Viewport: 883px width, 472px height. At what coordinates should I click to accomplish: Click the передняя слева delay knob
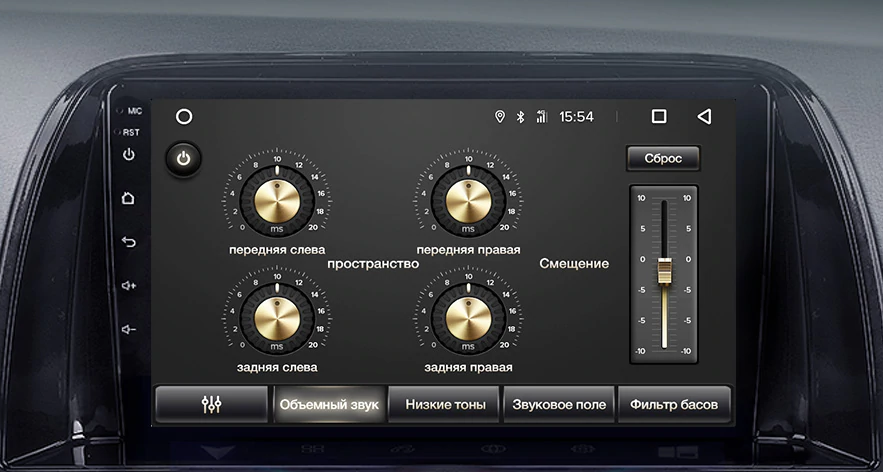[x=276, y=195]
